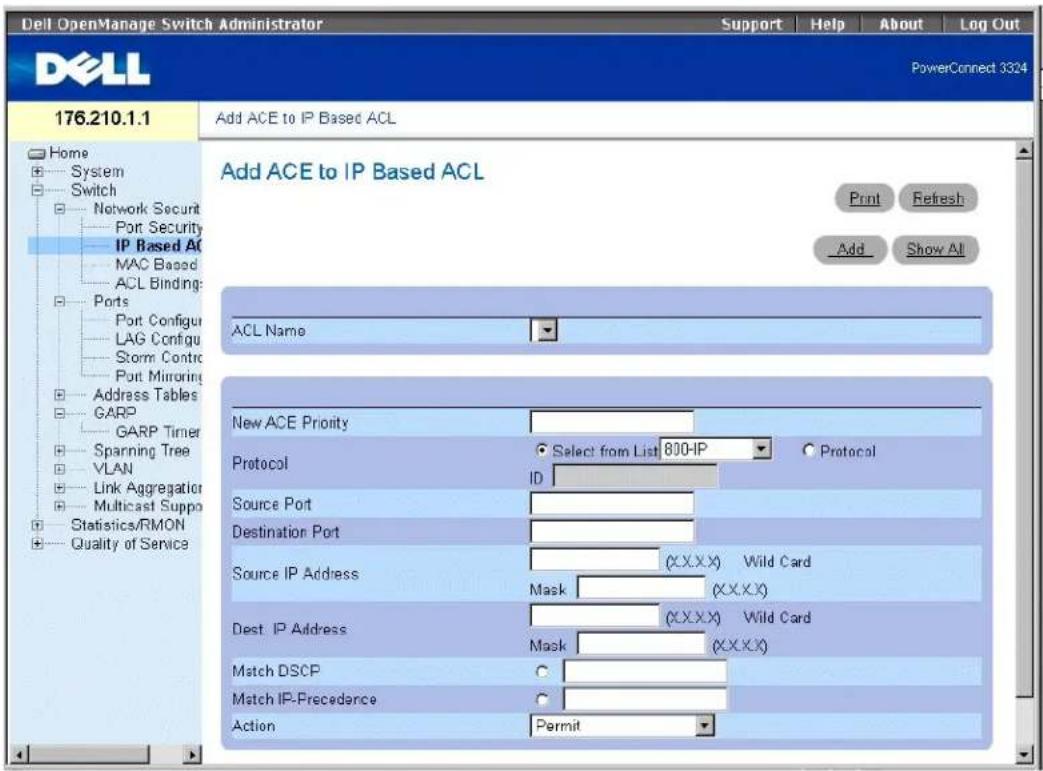Image resolution: width=1043 pixels, height=771 pixels.
Task: Click the Show All button
Action: tap(935, 249)
